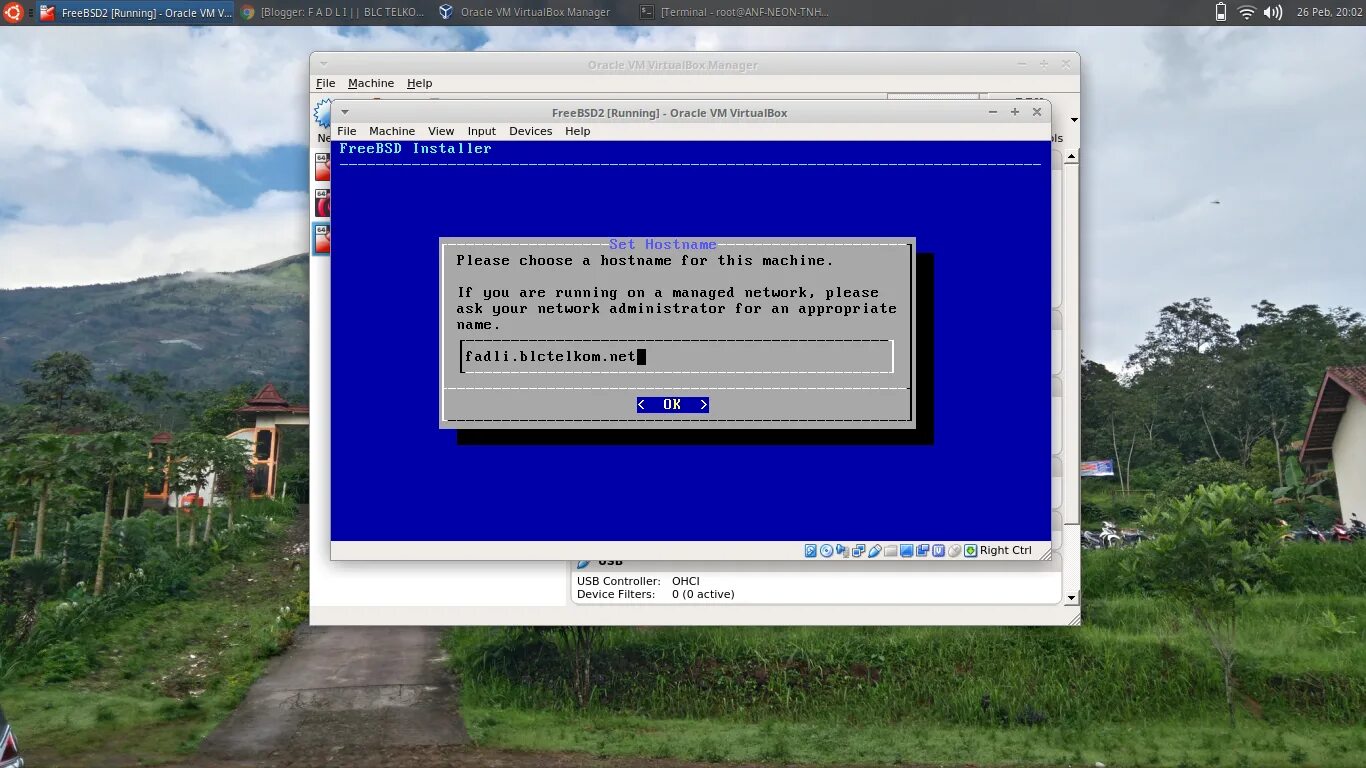Screen dimensions: 1366x768
Task: Click the optical disk status icon
Action: (x=826, y=550)
